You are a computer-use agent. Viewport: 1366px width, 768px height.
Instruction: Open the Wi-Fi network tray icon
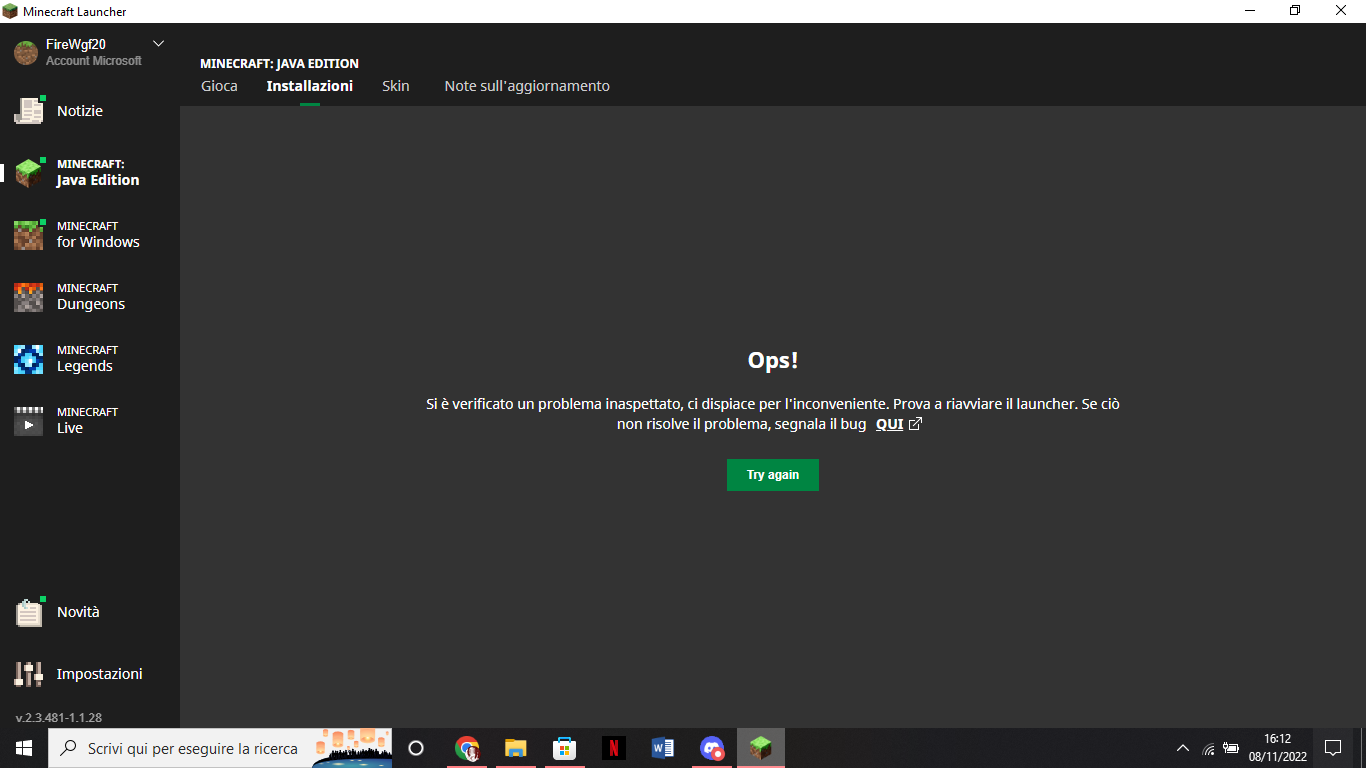1208,748
